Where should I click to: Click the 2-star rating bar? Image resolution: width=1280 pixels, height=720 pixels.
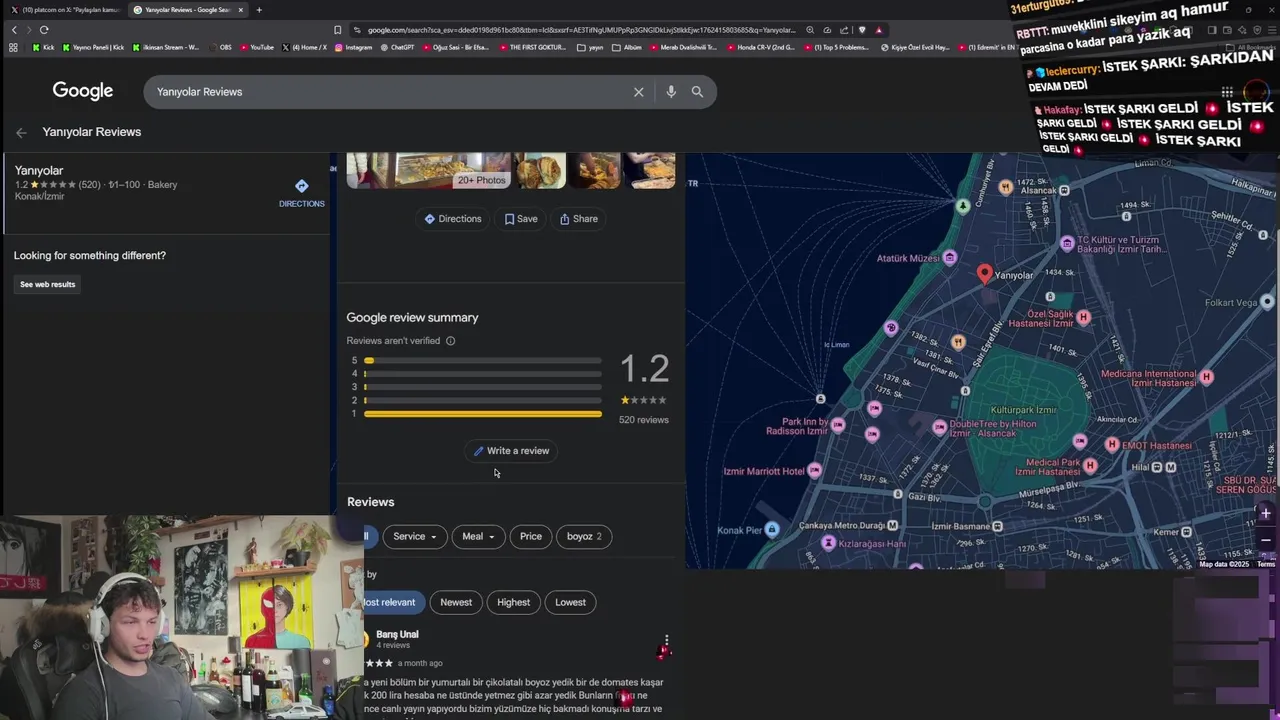[482, 400]
